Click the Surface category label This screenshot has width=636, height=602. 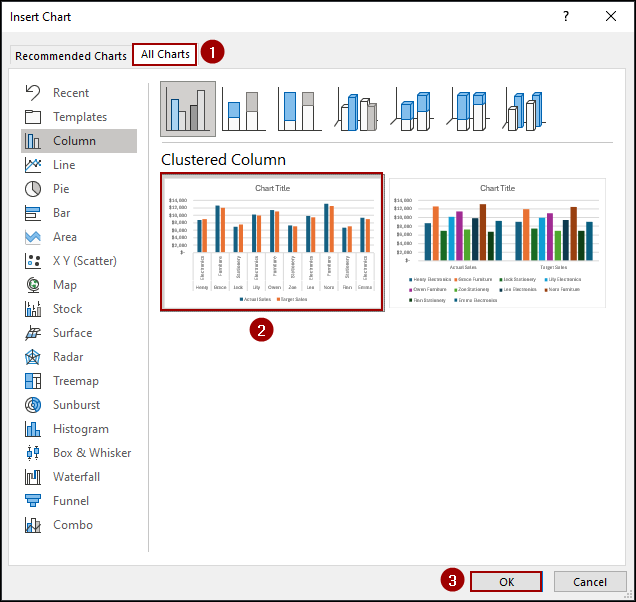coord(73,333)
